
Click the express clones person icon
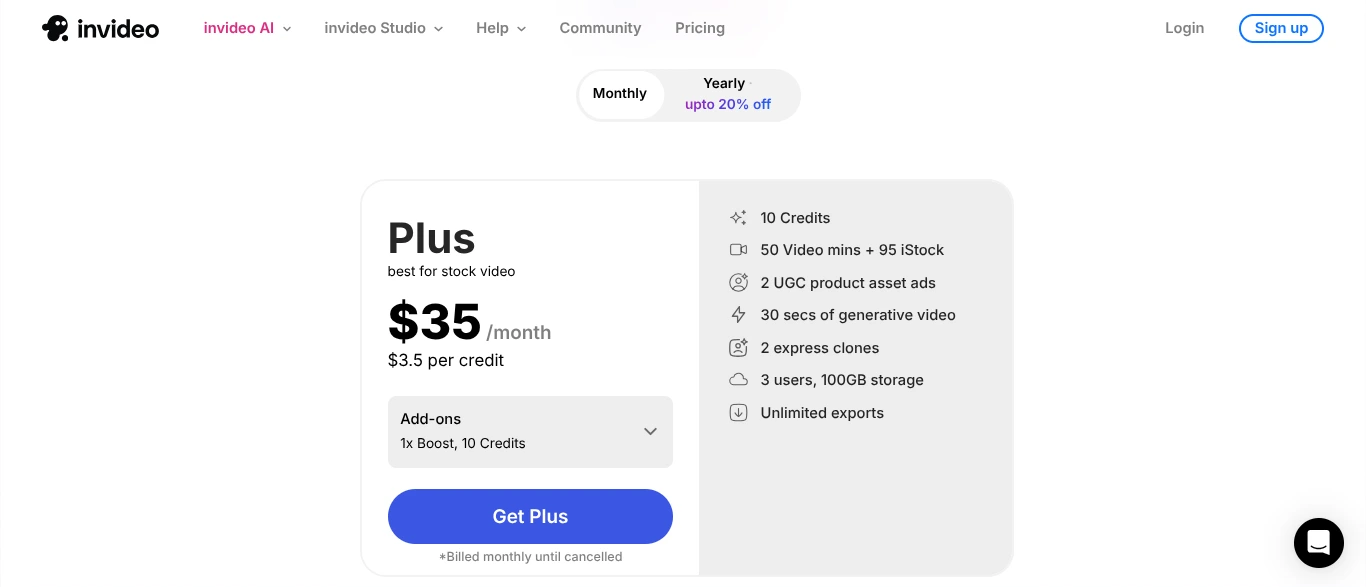click(738, 348)
